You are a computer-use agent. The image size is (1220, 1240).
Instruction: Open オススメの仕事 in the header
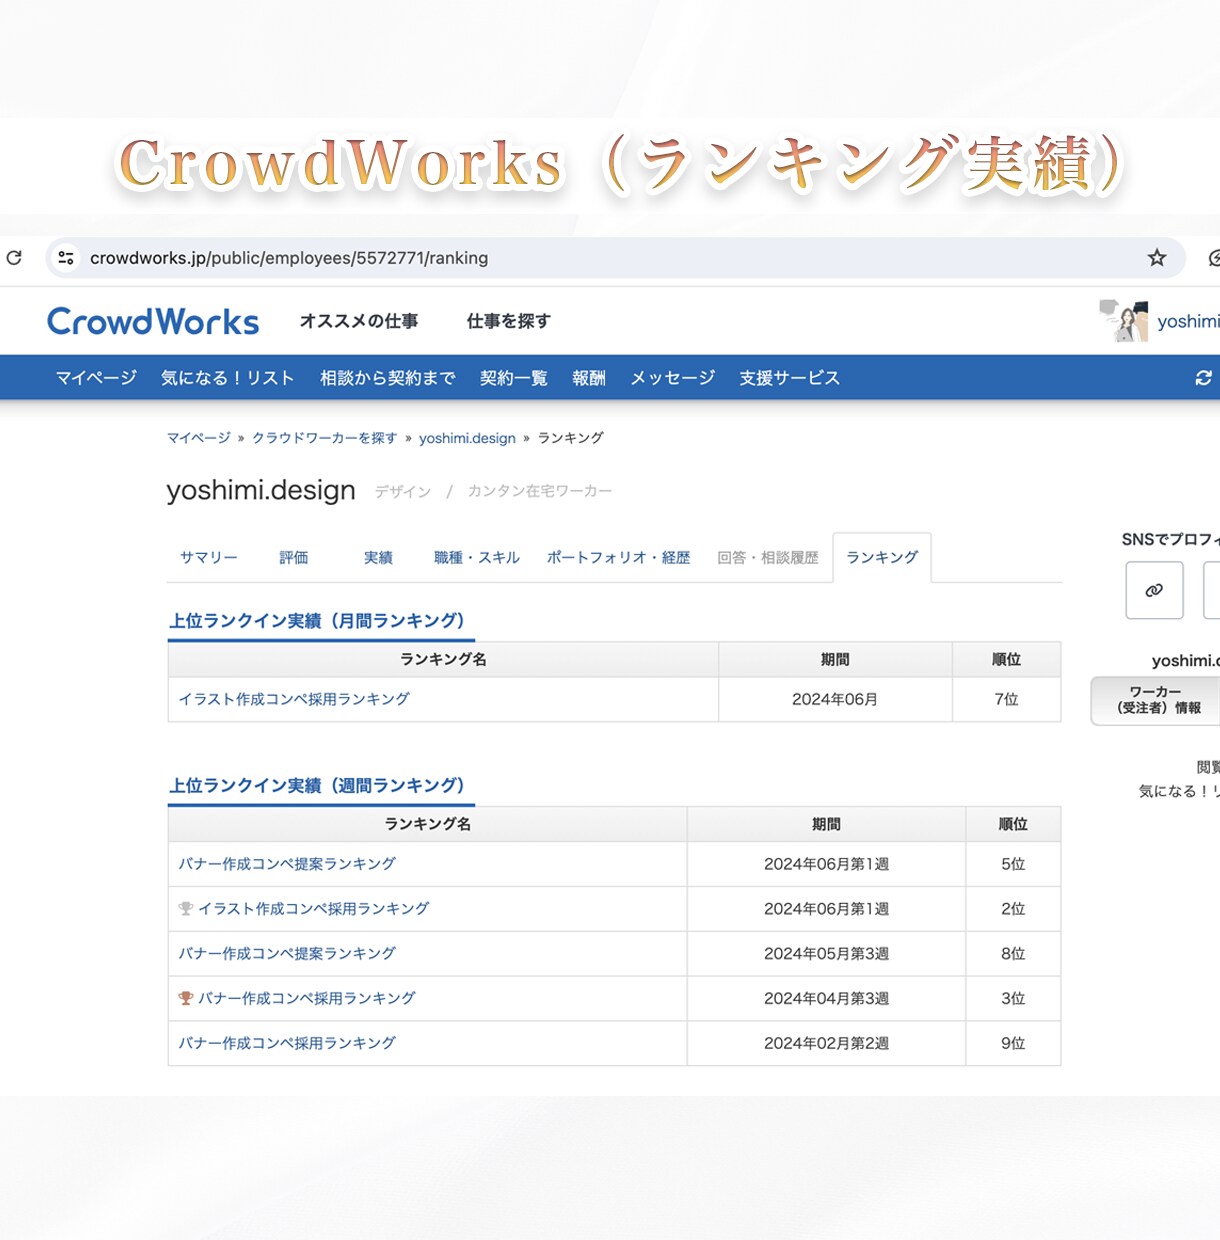(x=359, y=321)
